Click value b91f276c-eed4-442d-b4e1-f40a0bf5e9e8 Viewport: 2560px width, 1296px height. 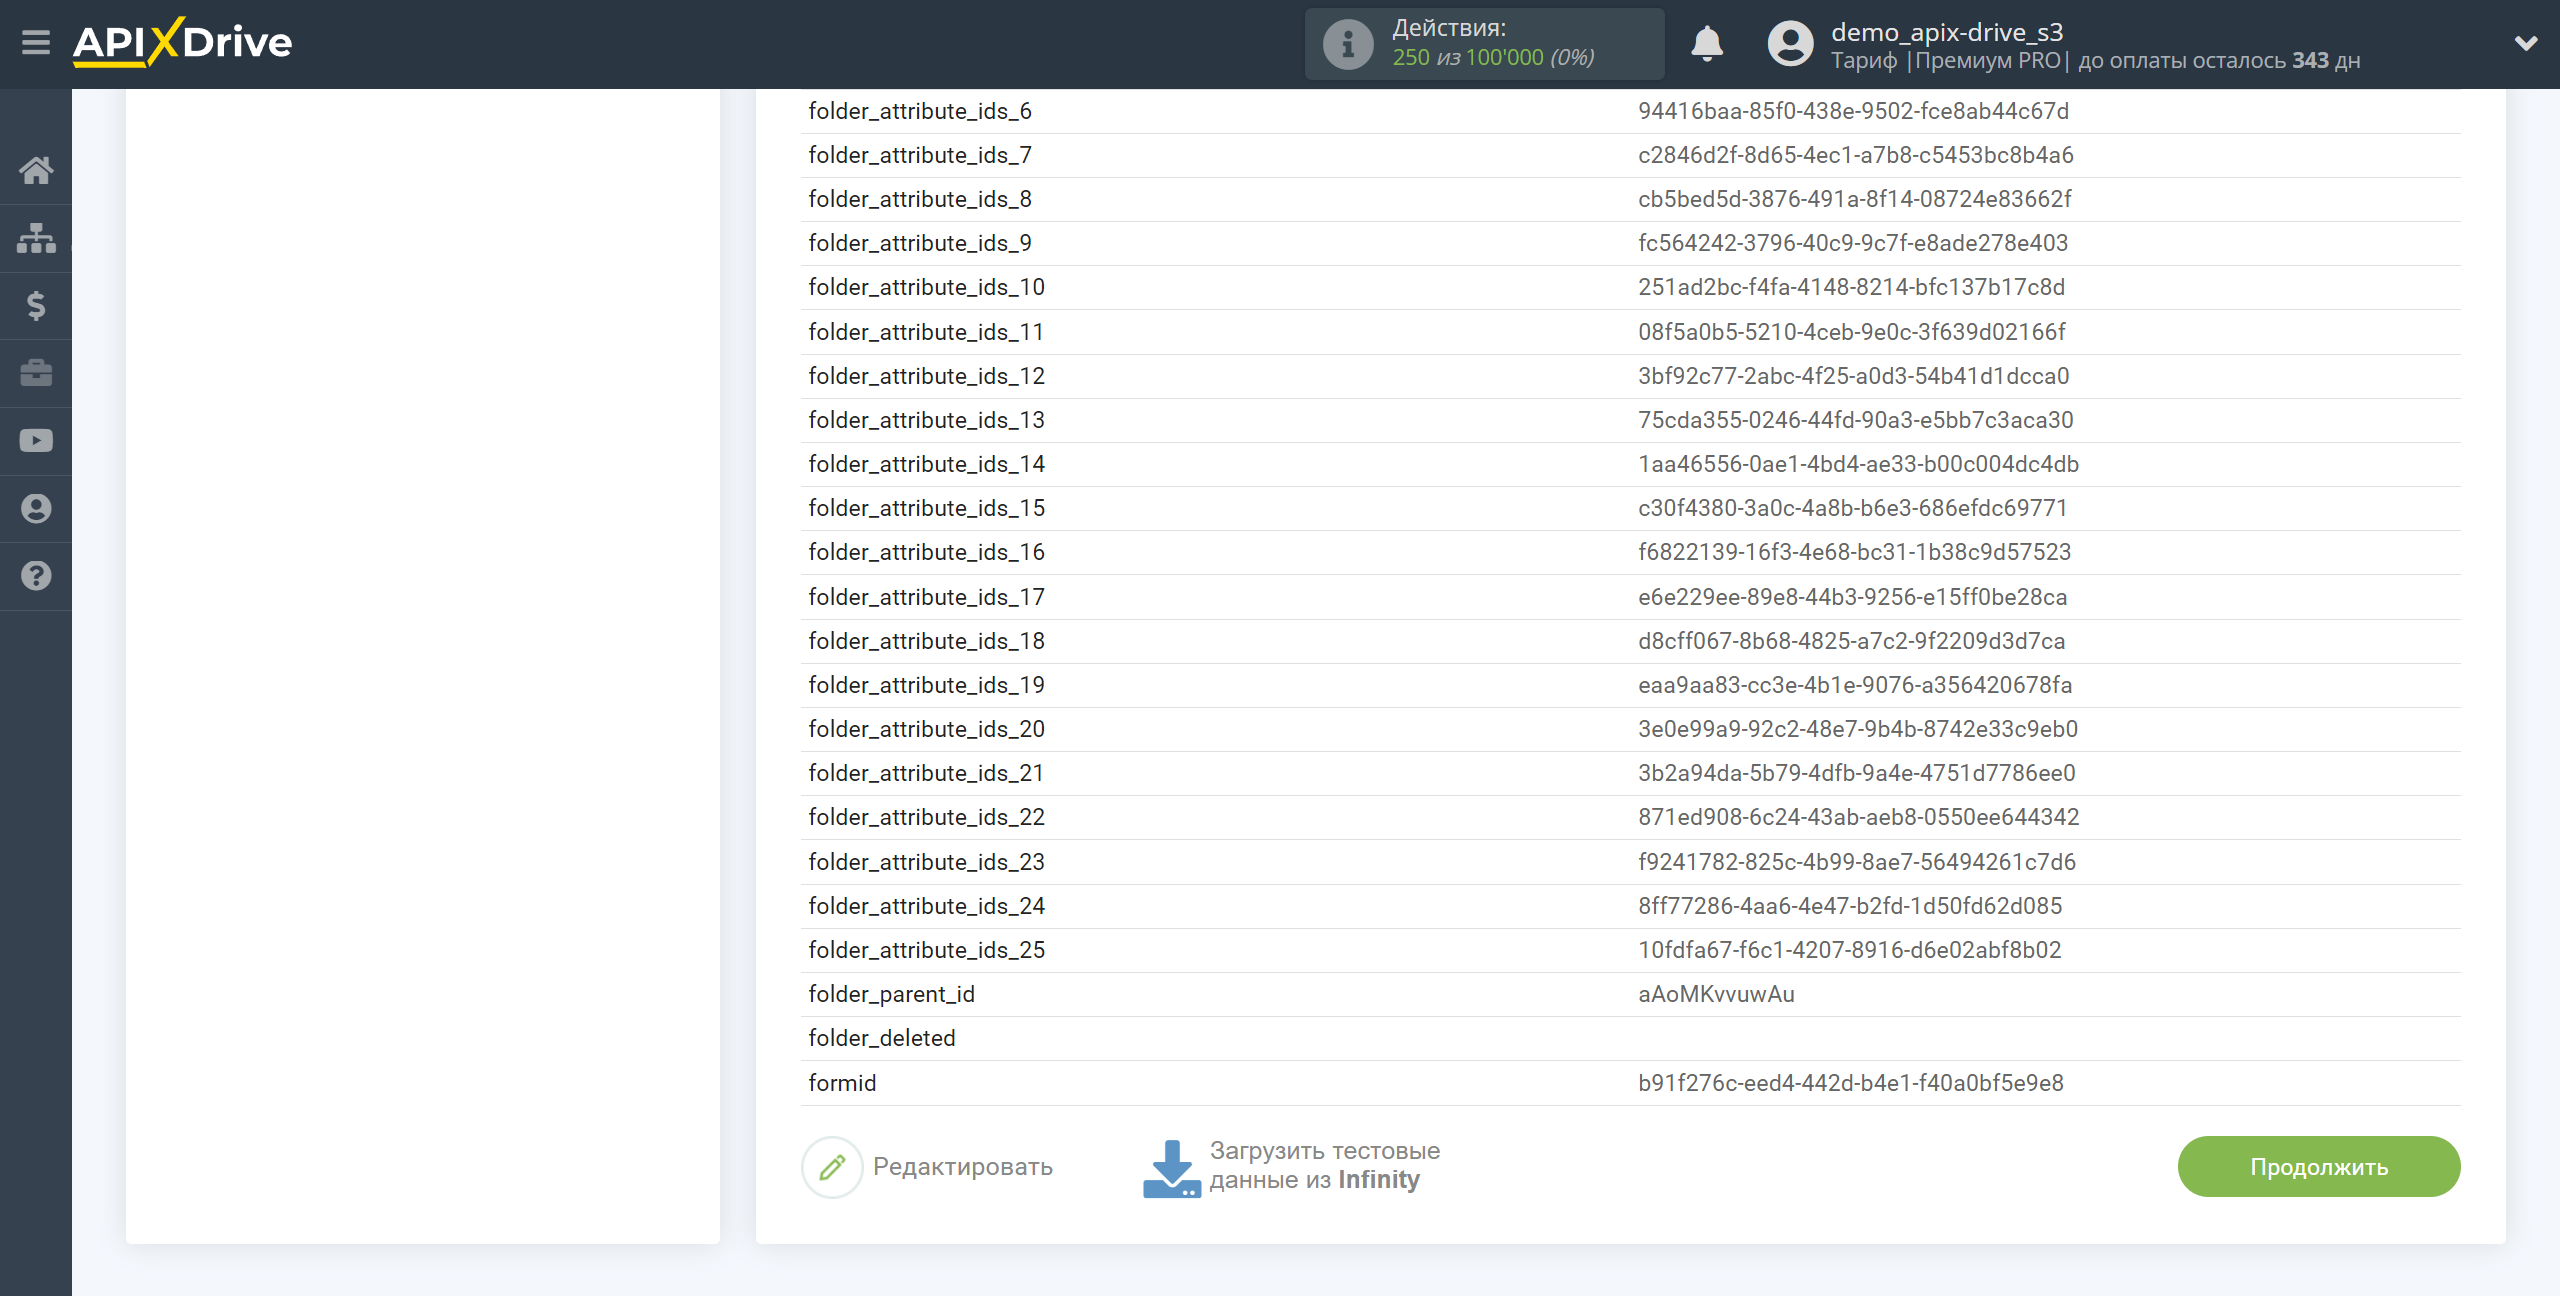(x=1851, y=1083)
